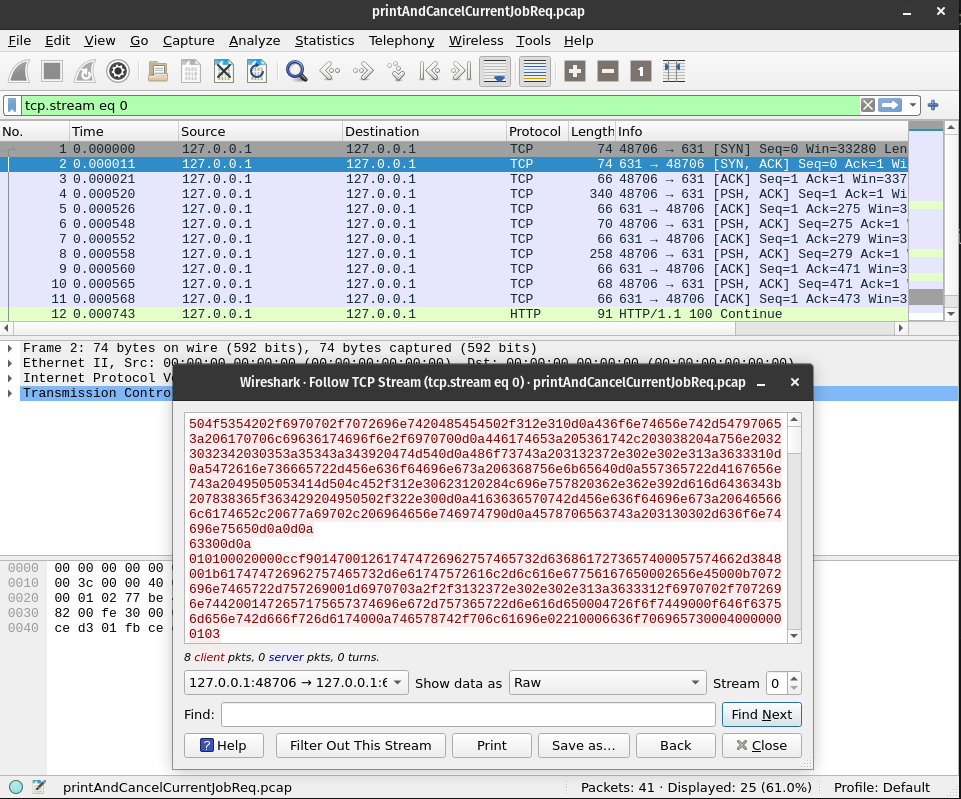Reload the capture file icon

click(x=257, y=71)
